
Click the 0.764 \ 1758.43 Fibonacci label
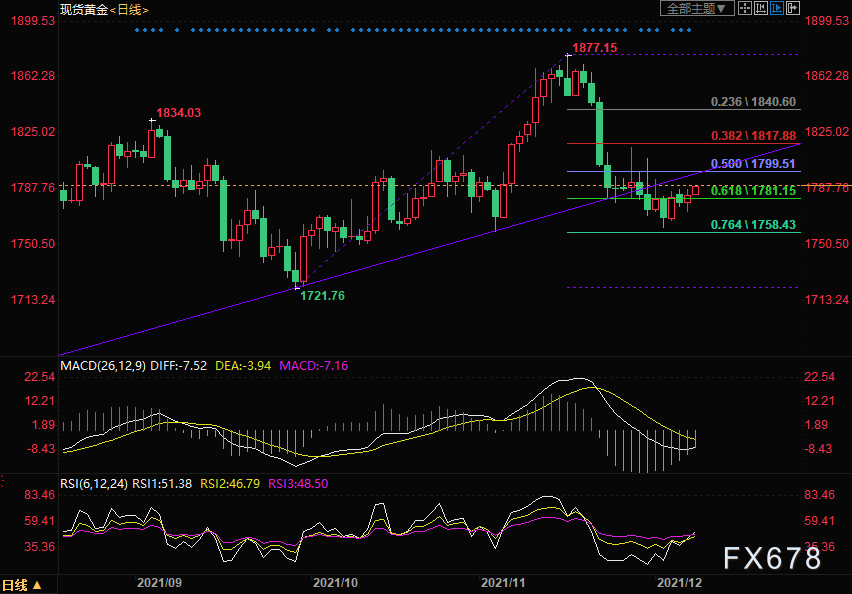tap(753, 224)
